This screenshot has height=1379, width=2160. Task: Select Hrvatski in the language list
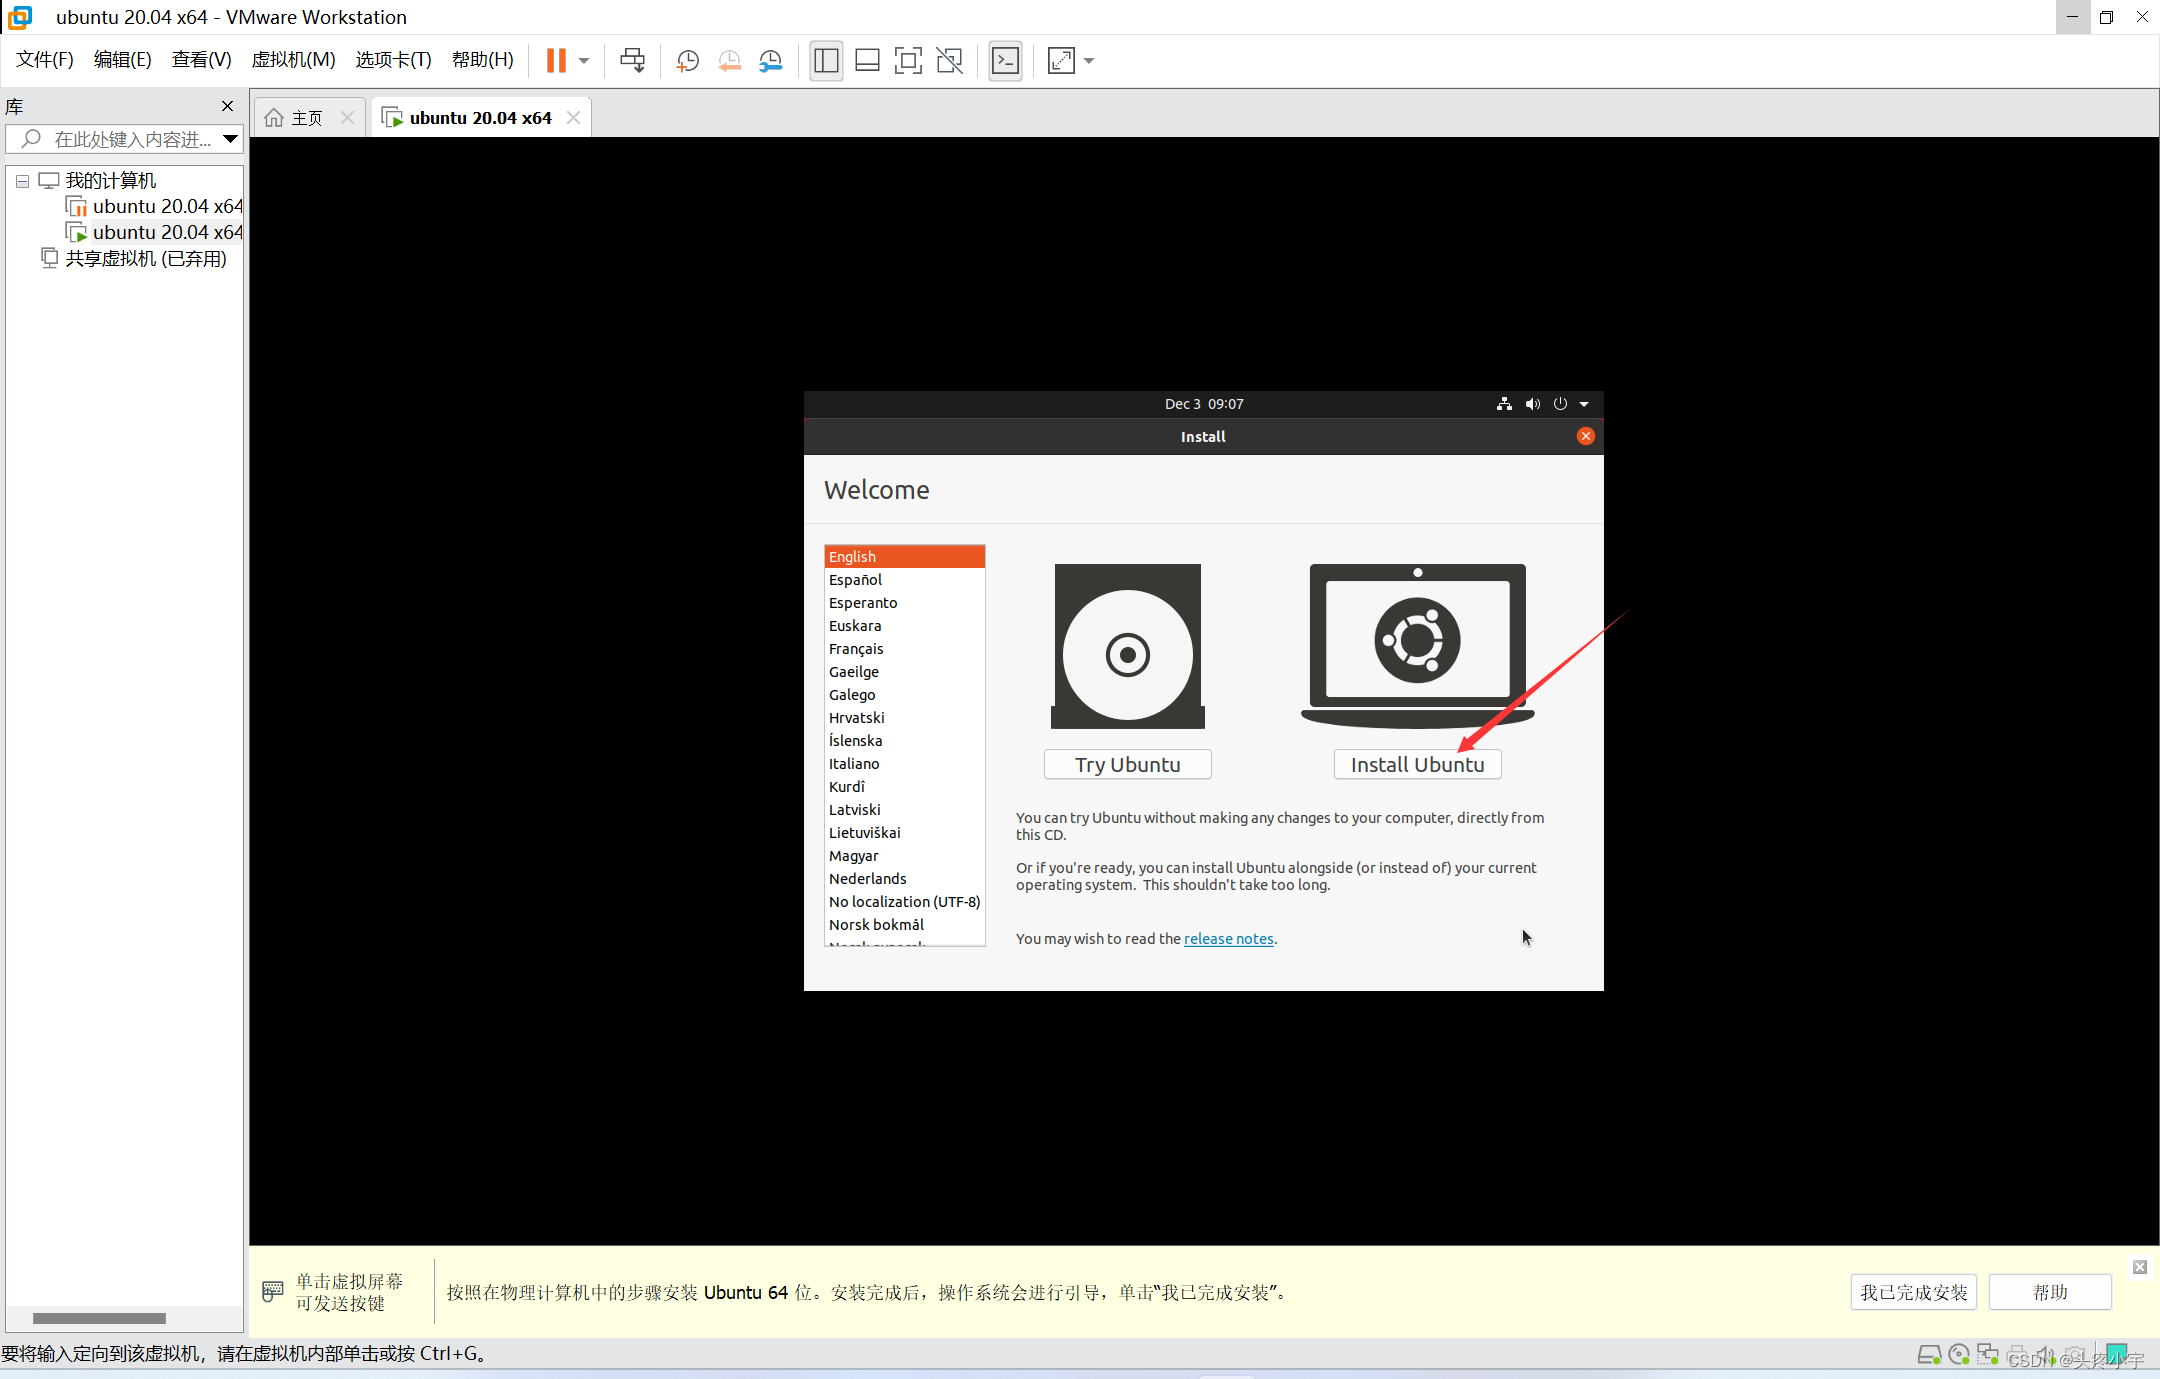pos(905,718)
